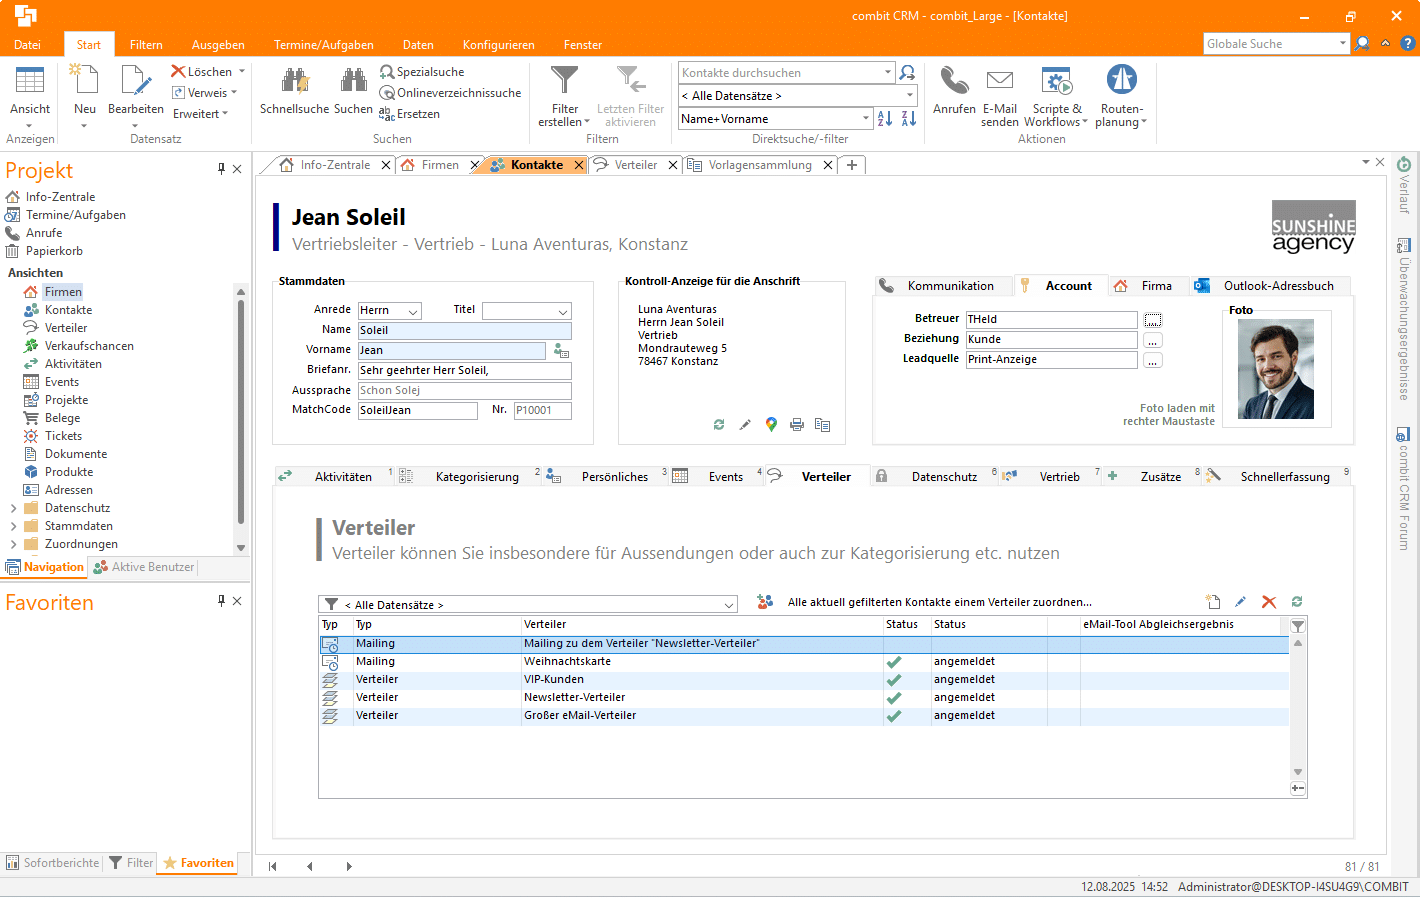Screen dimensions: 1420x898
Task: Expand the Name+Vorname sort dropdown
Action: [x=866, y=119]
